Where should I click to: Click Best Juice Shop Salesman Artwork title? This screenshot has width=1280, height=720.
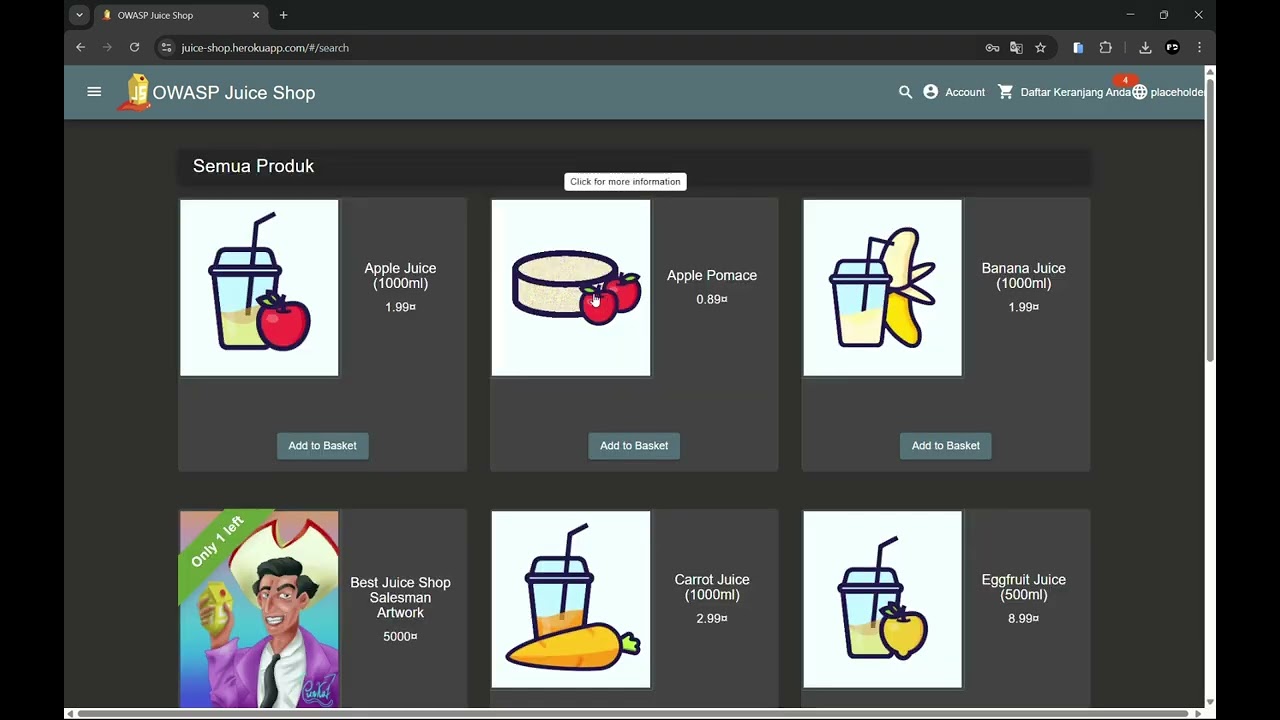pos(400,597)
